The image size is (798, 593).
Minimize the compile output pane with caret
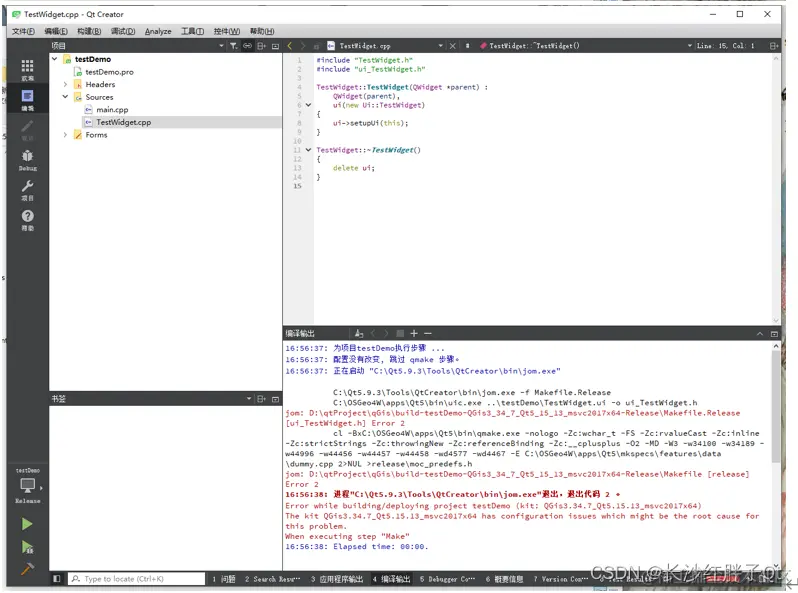760,334
